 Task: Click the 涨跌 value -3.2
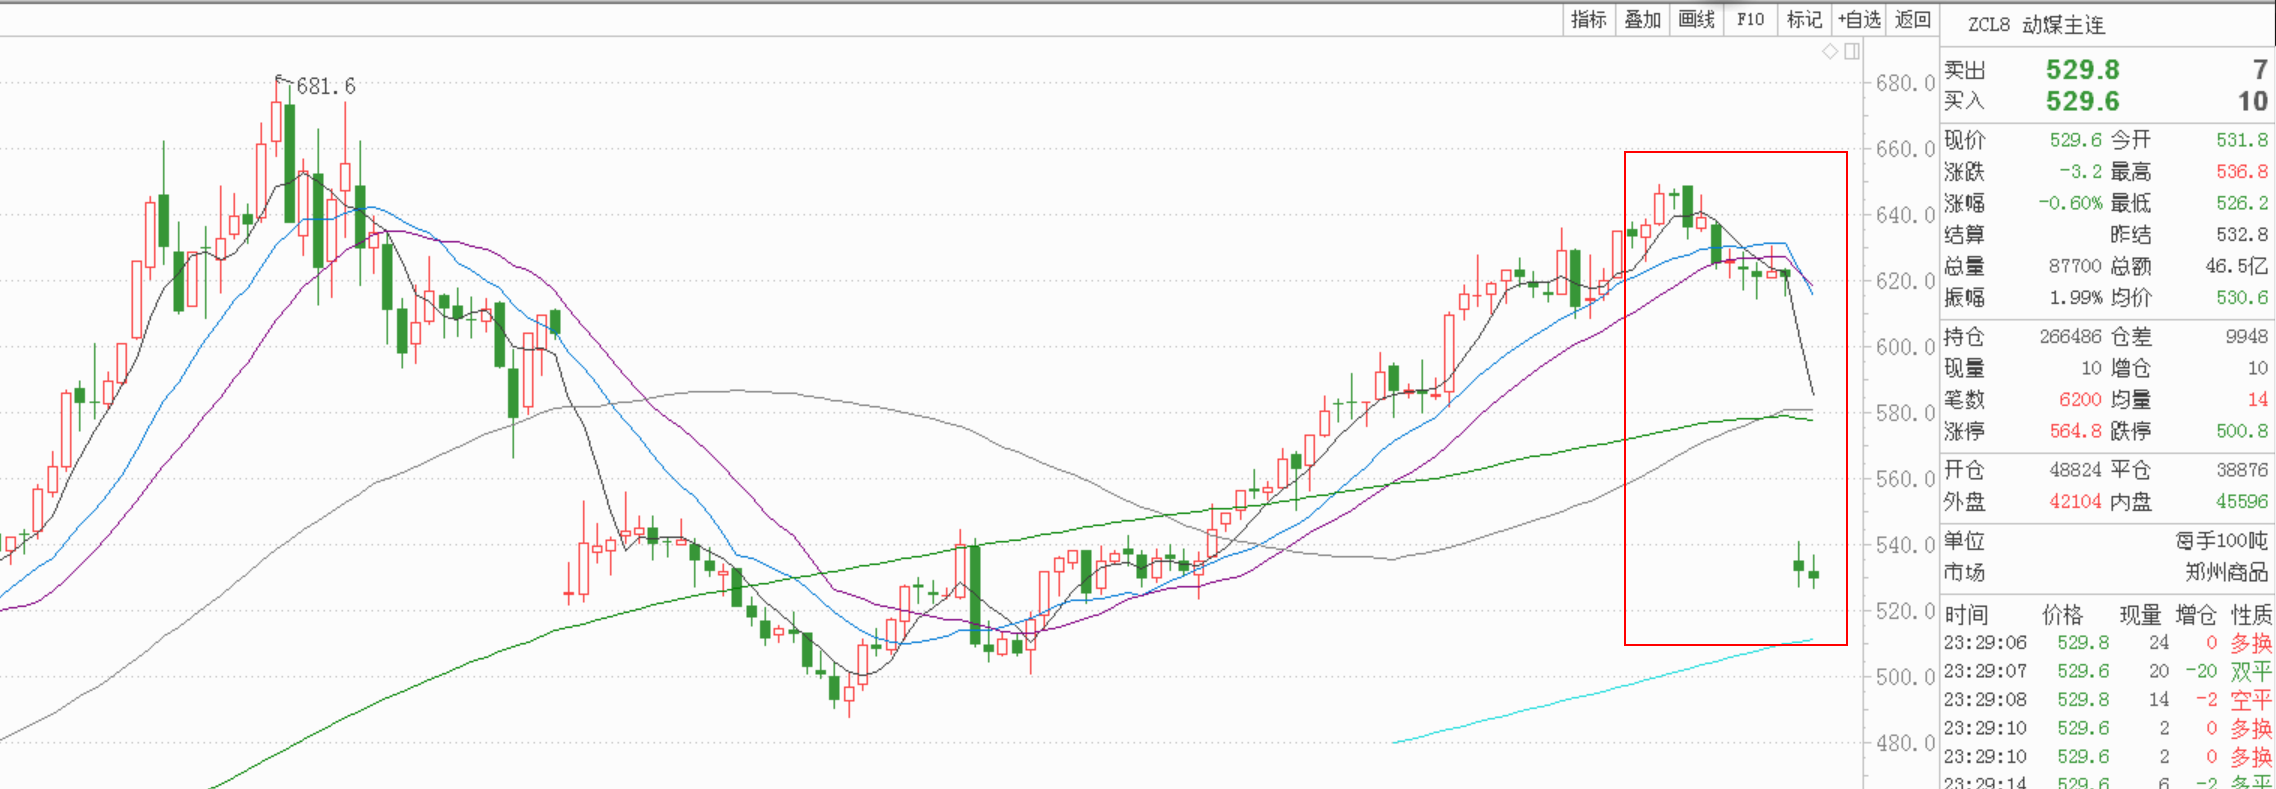pyautogui.click(x=2081, y=171)
